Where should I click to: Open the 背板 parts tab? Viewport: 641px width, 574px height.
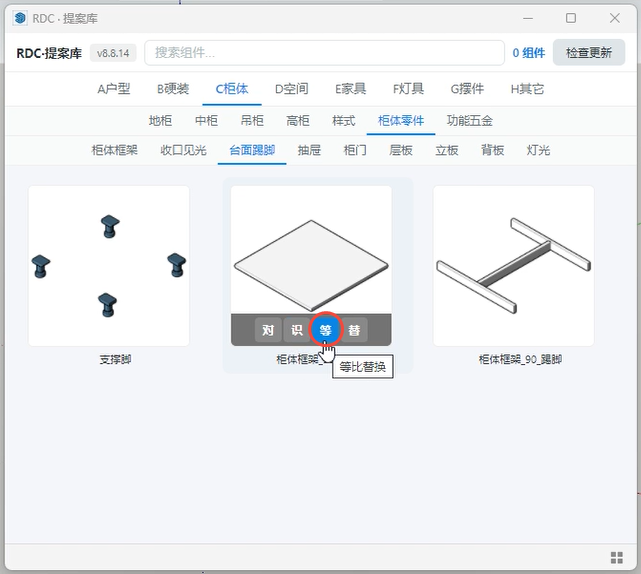[492, 150]
